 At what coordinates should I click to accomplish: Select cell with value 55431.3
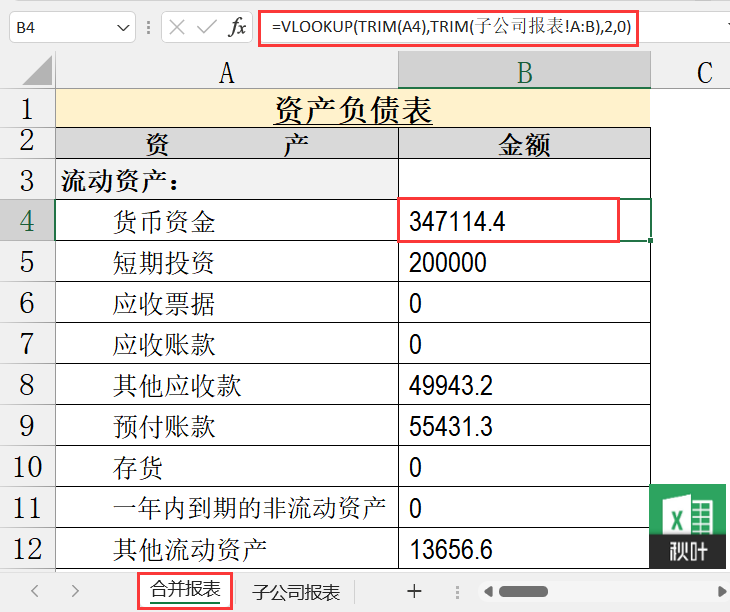coord(524,425)
